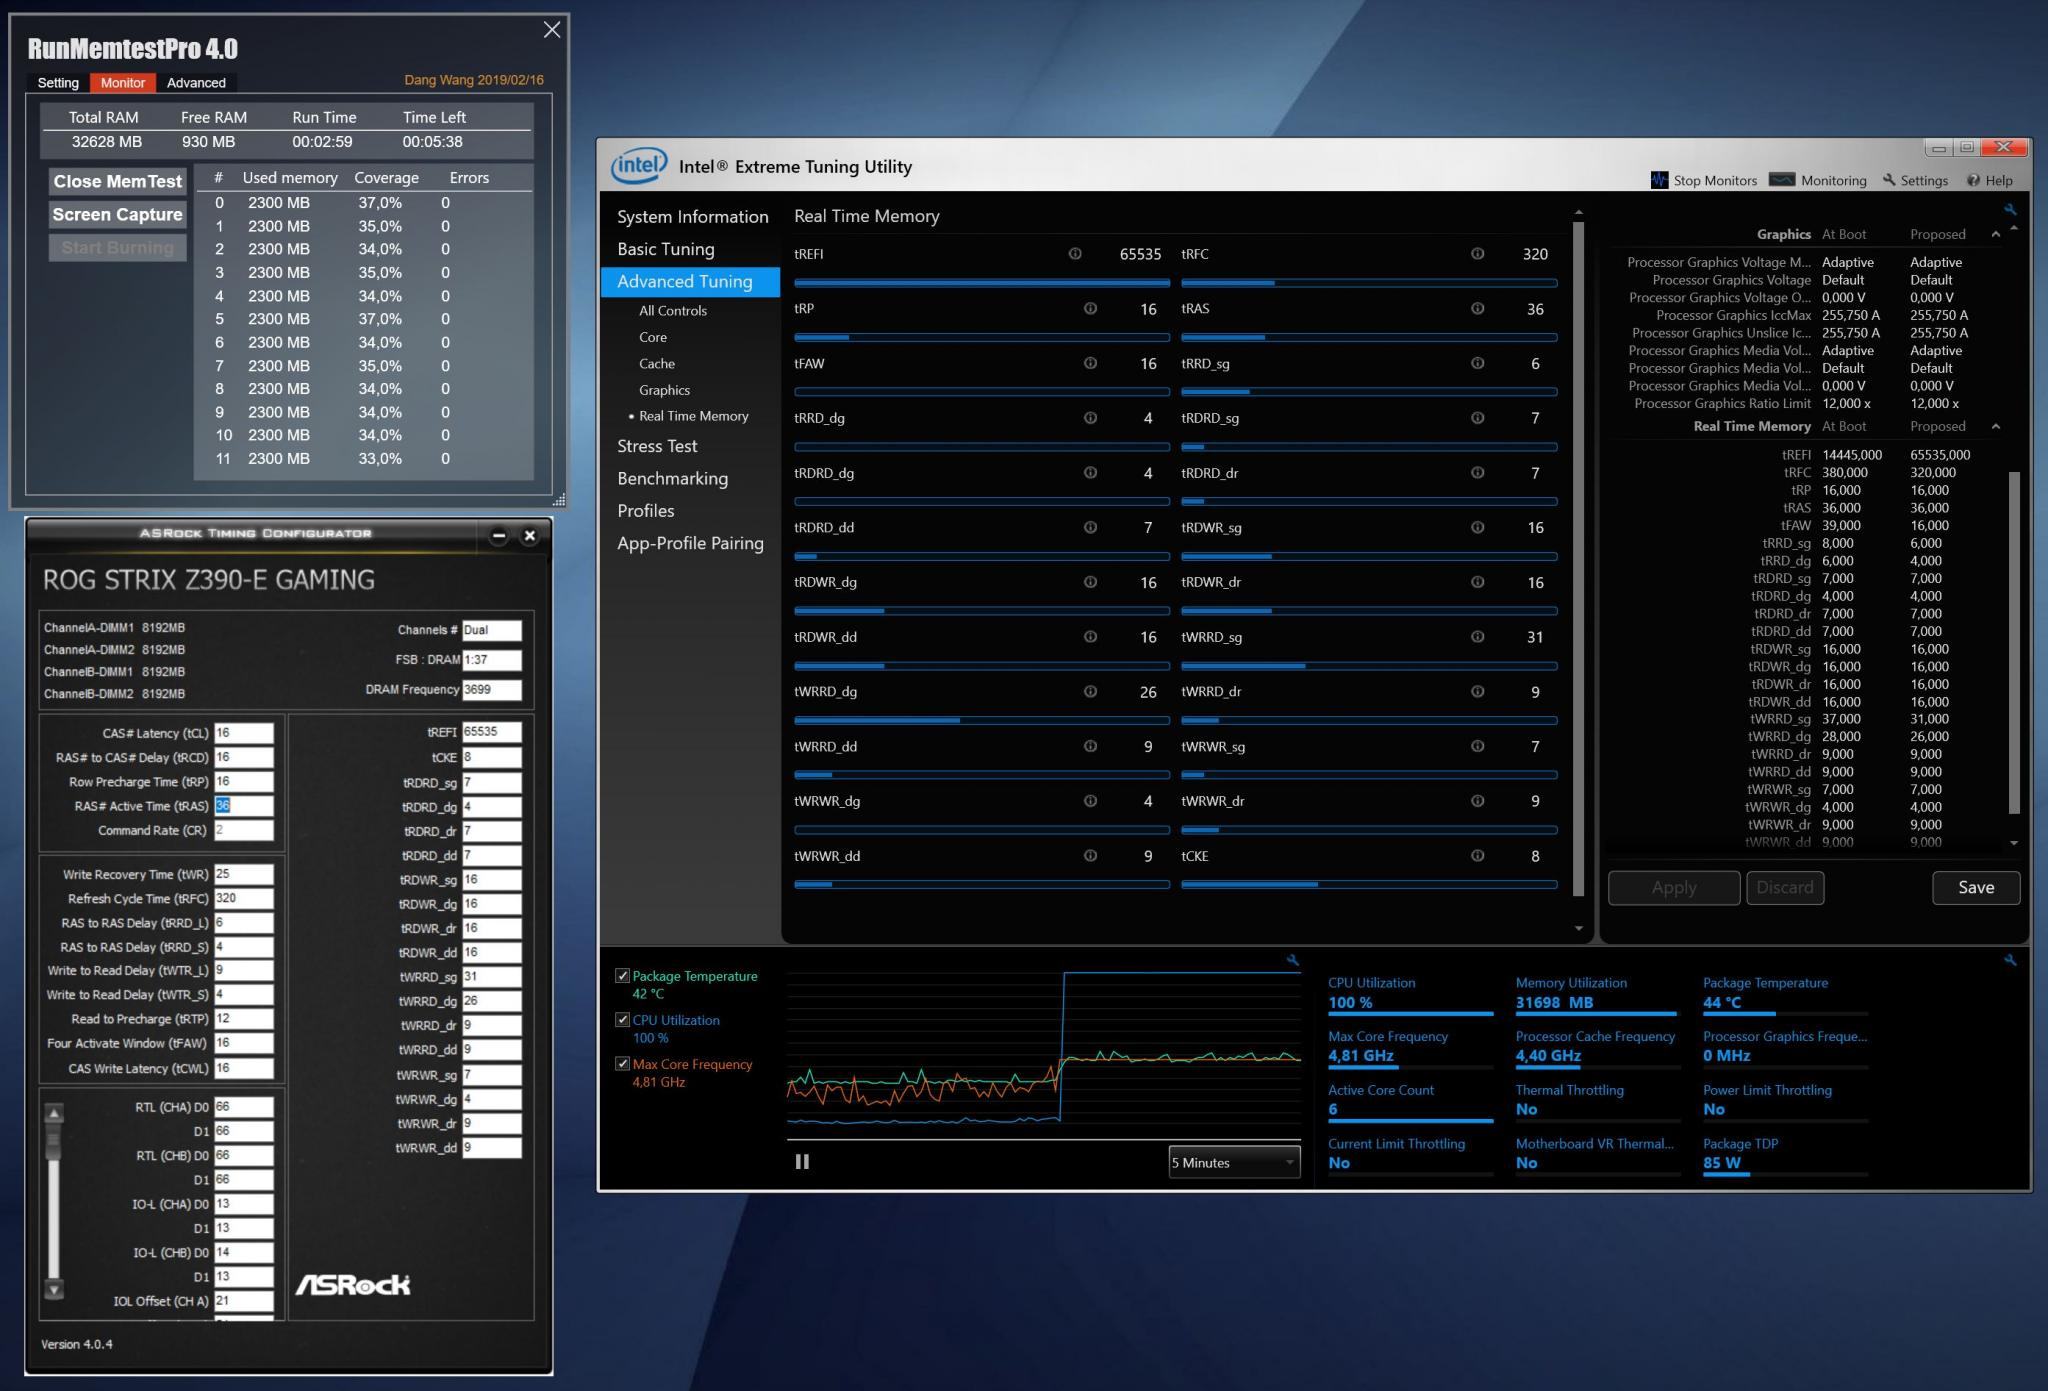This screenshot has width=2048, height=1391.
Task: Collapse the Graphics section in proposed panel
Action: click(1995, 234)
